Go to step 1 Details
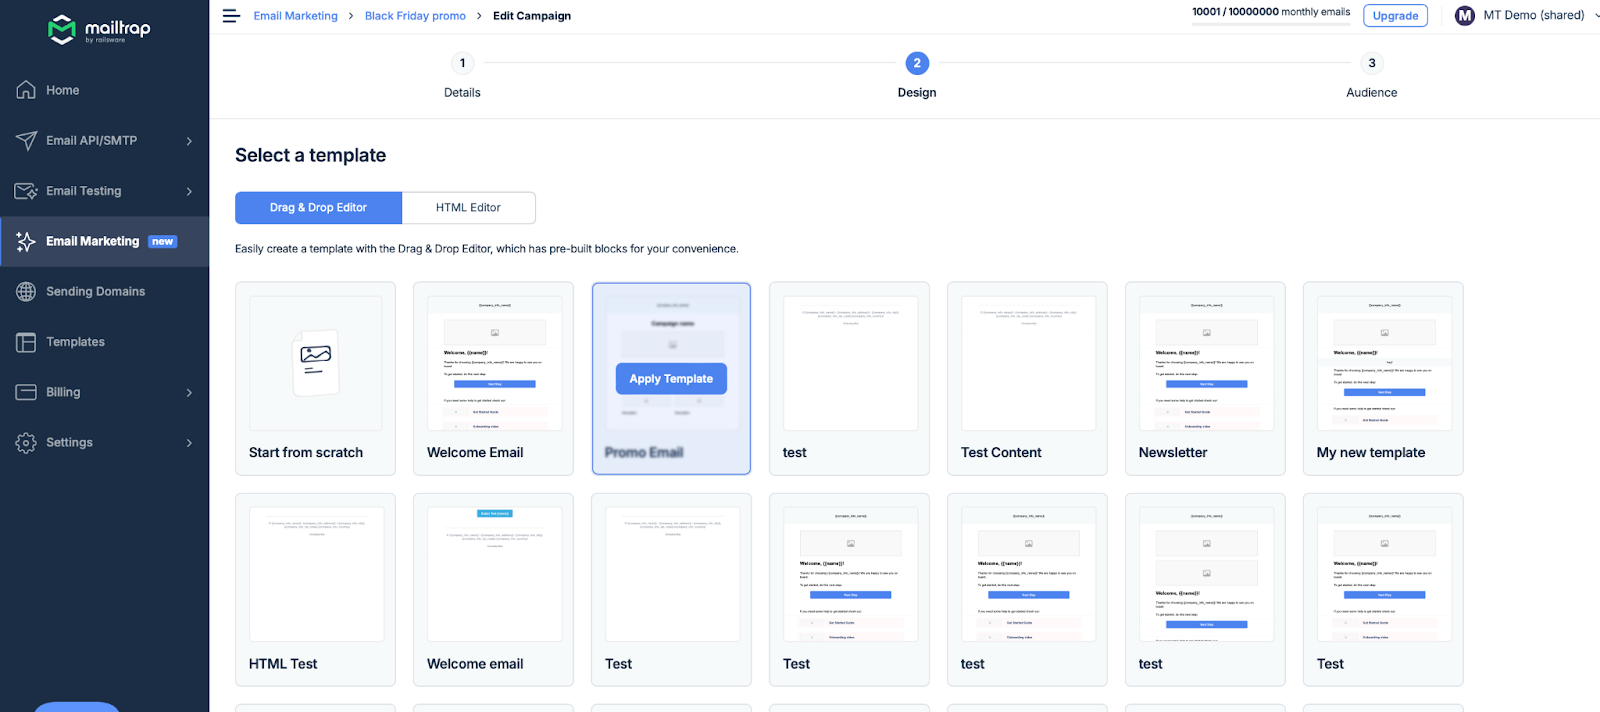The height and width of the screenshot is (712, 1600). [x=462, y=64]
